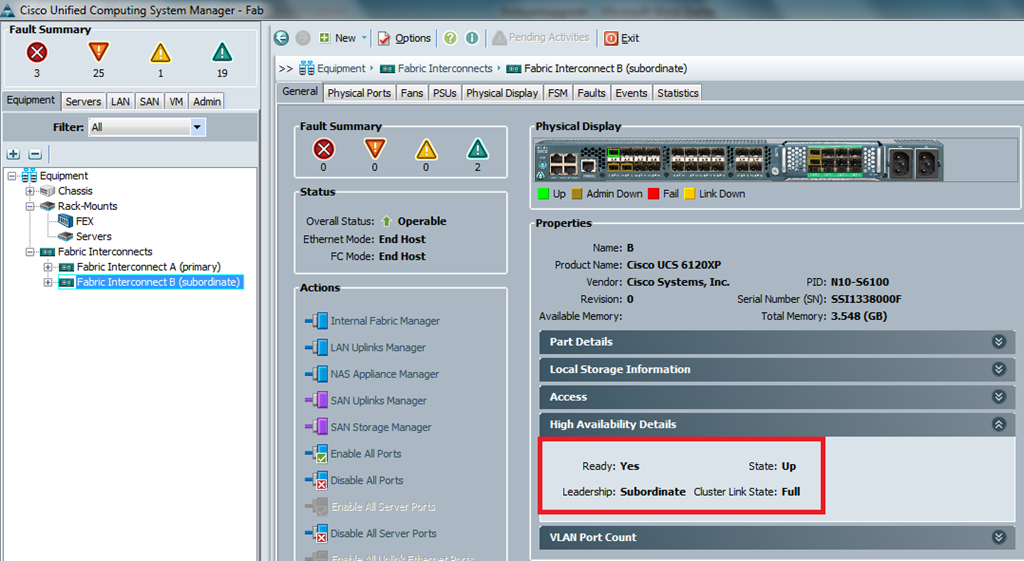This screenshot has height=561, width=1024.
Task: Open the Events tab
Action: click(x=632, y=93)
